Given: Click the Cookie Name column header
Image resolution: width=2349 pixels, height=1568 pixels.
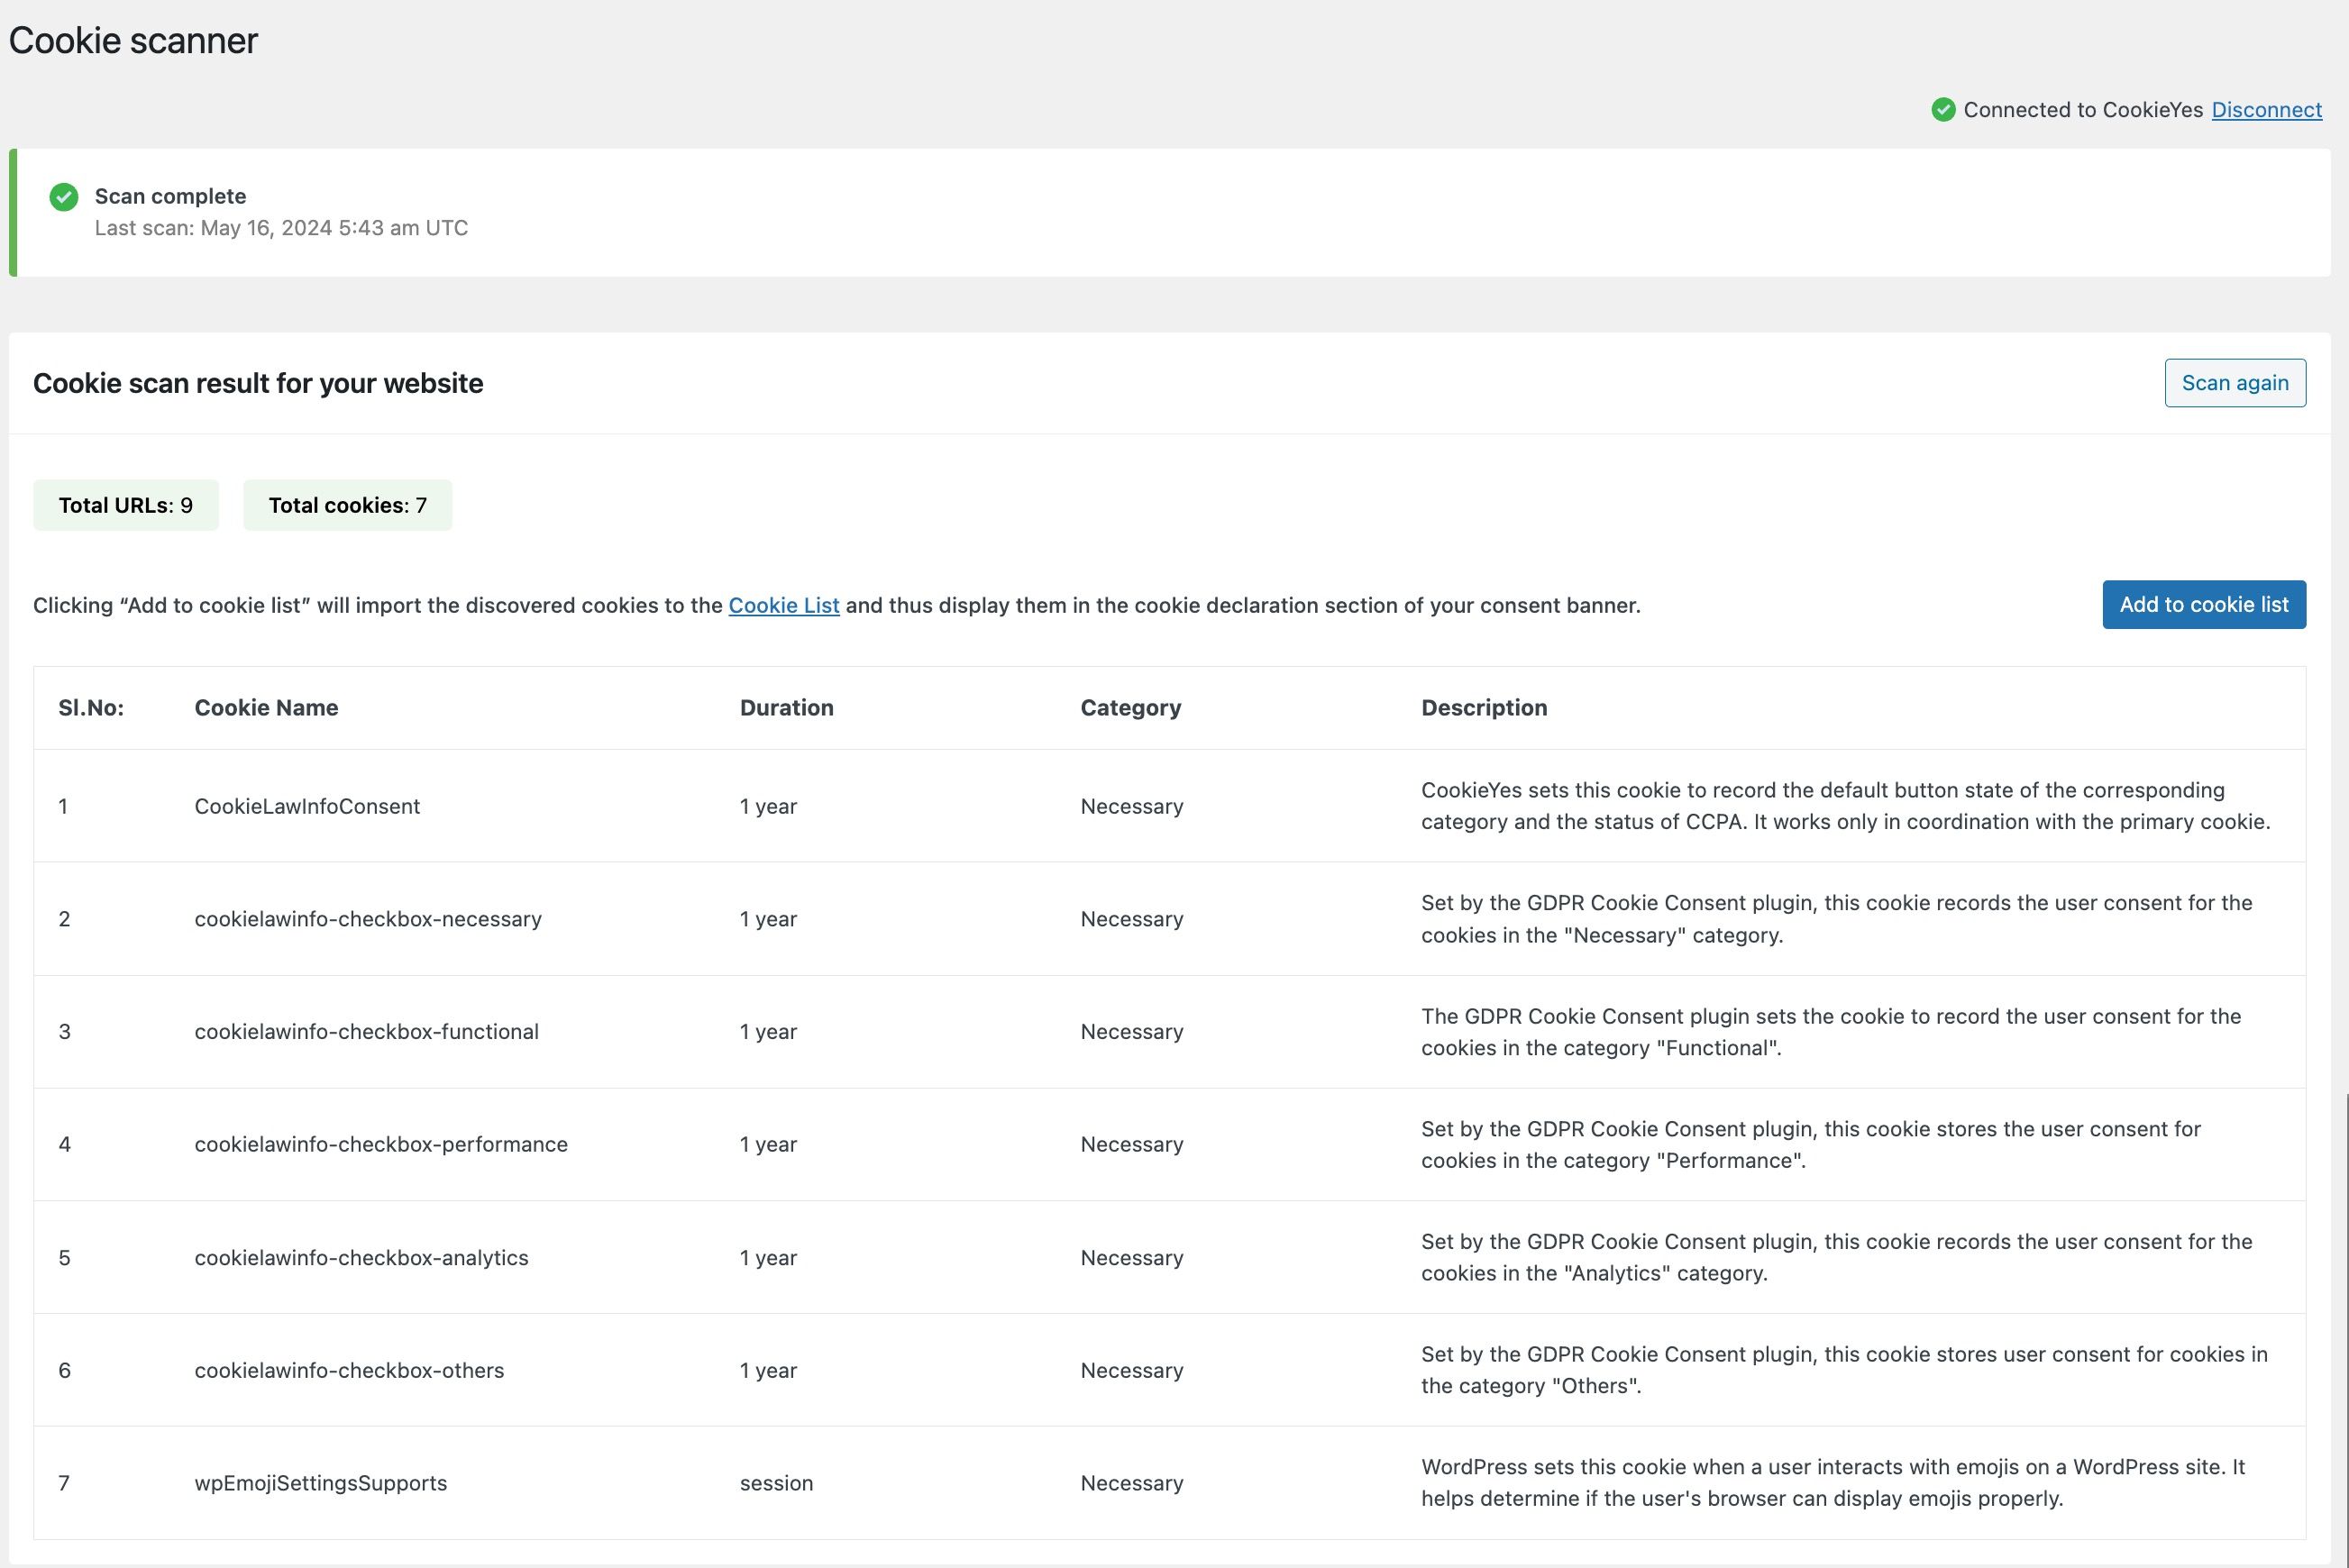Looking at the screenshot, I should pyautogui.click(x=266, y=708).
